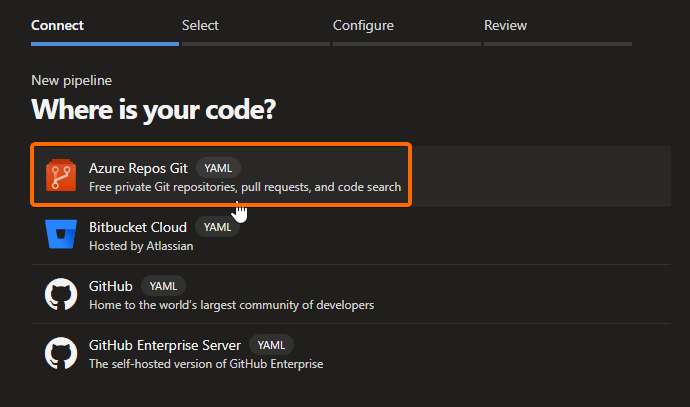Open the Connect step tab
Image resolution: width=690 pixels, height=407 pixels.
57,25
